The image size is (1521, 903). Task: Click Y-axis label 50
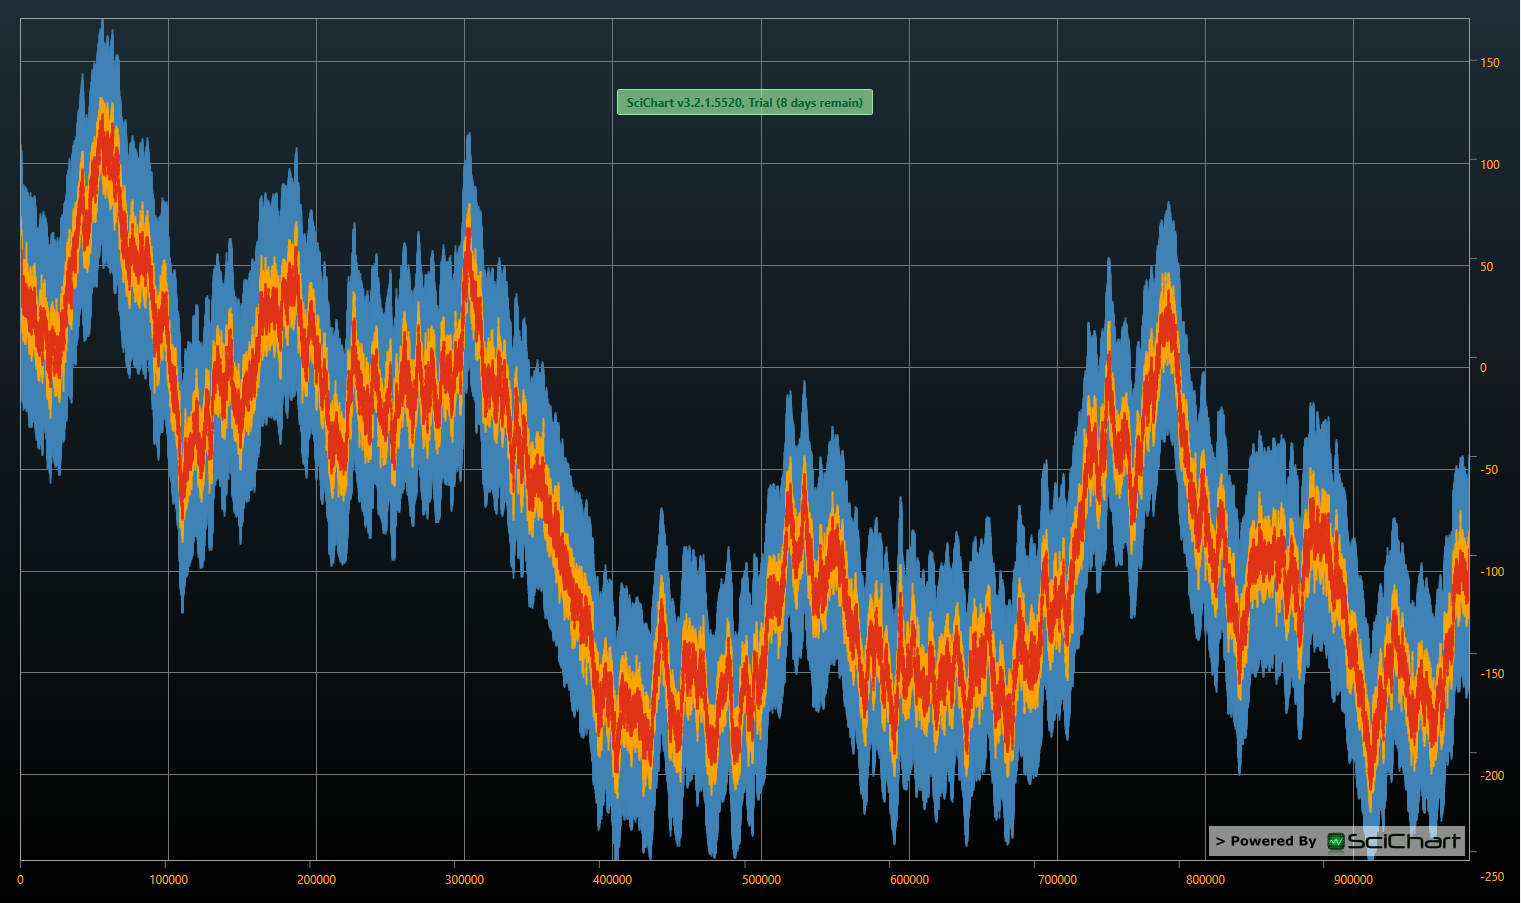coord(1487,267)
